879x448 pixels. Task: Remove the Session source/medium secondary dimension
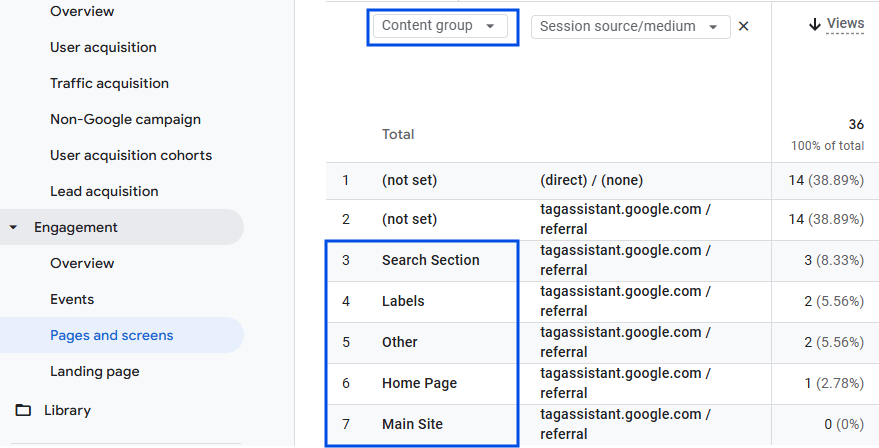[x=743, y=27]
